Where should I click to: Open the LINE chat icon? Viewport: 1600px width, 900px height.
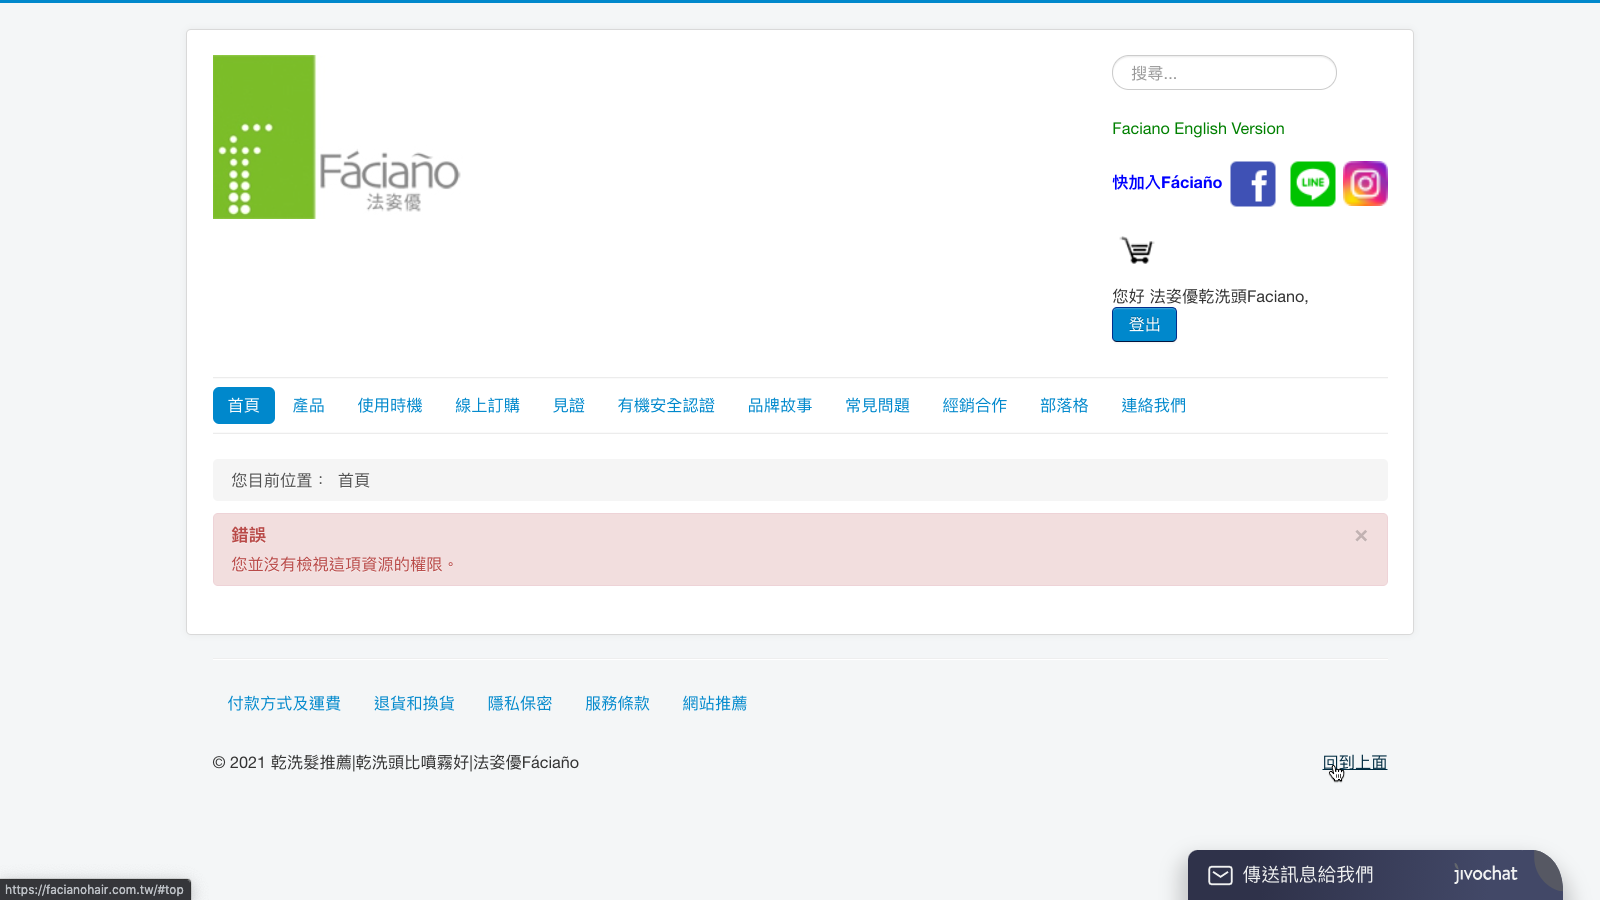[x=1312, y=184]
